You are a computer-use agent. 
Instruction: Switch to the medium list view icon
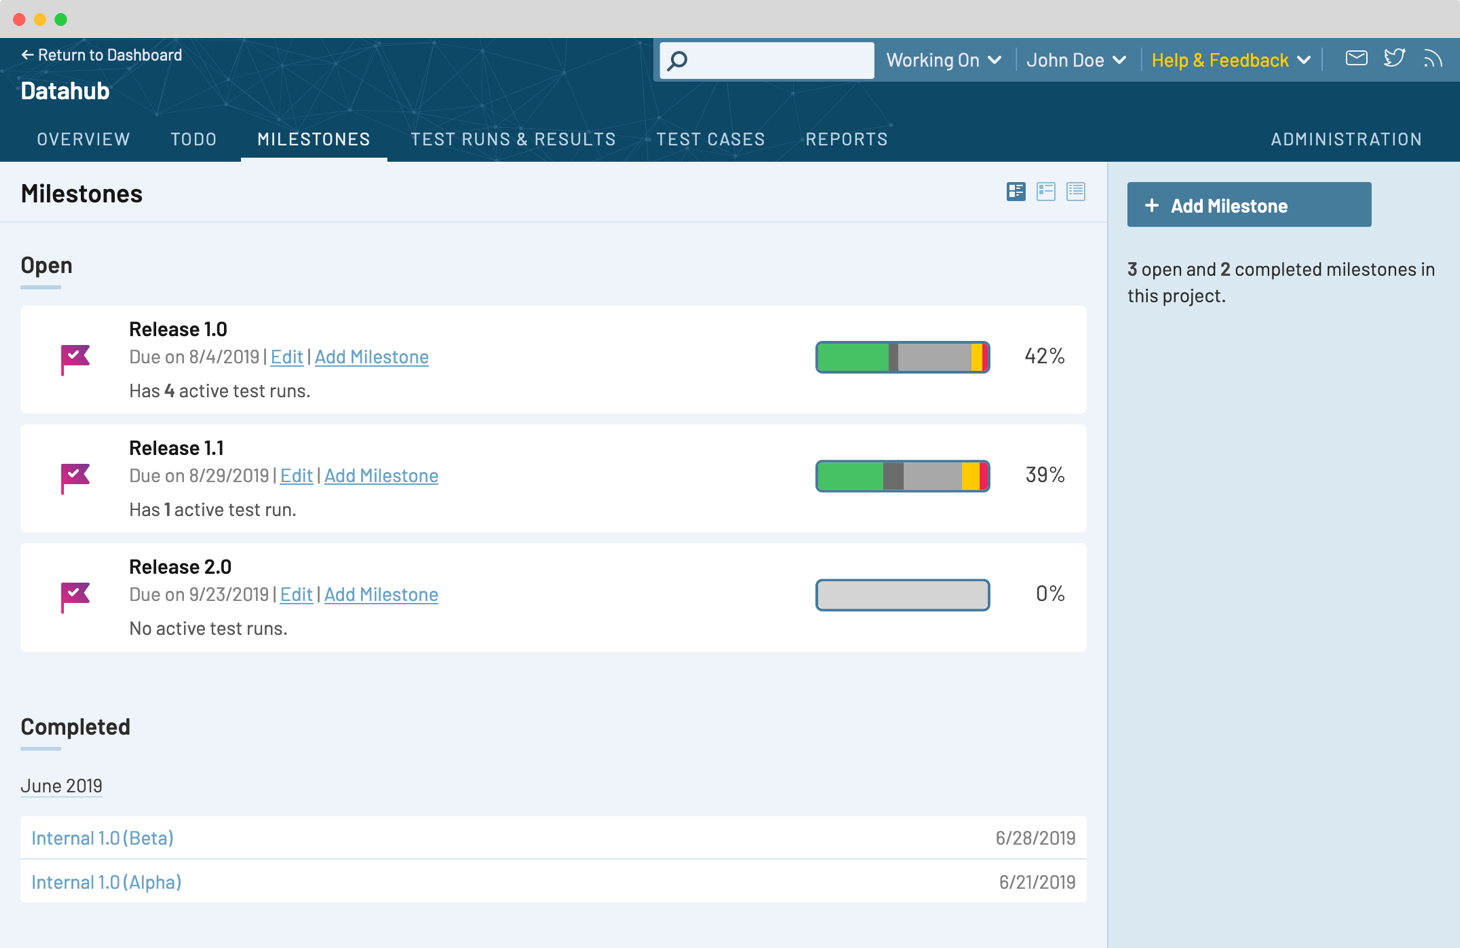pos(1046,191)
